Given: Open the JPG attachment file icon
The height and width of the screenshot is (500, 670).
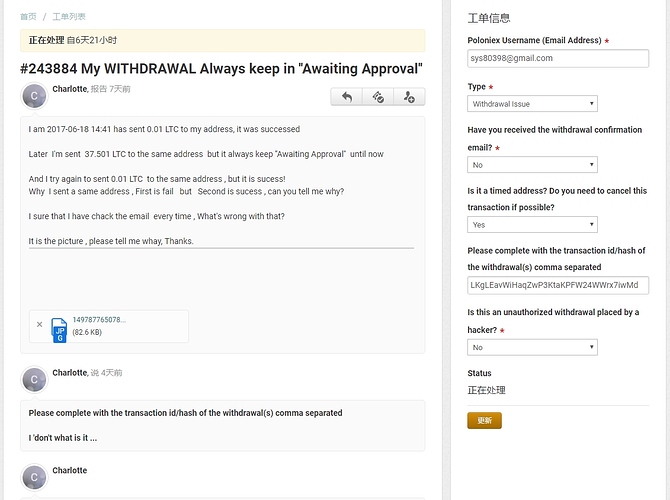Looking at the screenshot, I should [x=59, y=330].
